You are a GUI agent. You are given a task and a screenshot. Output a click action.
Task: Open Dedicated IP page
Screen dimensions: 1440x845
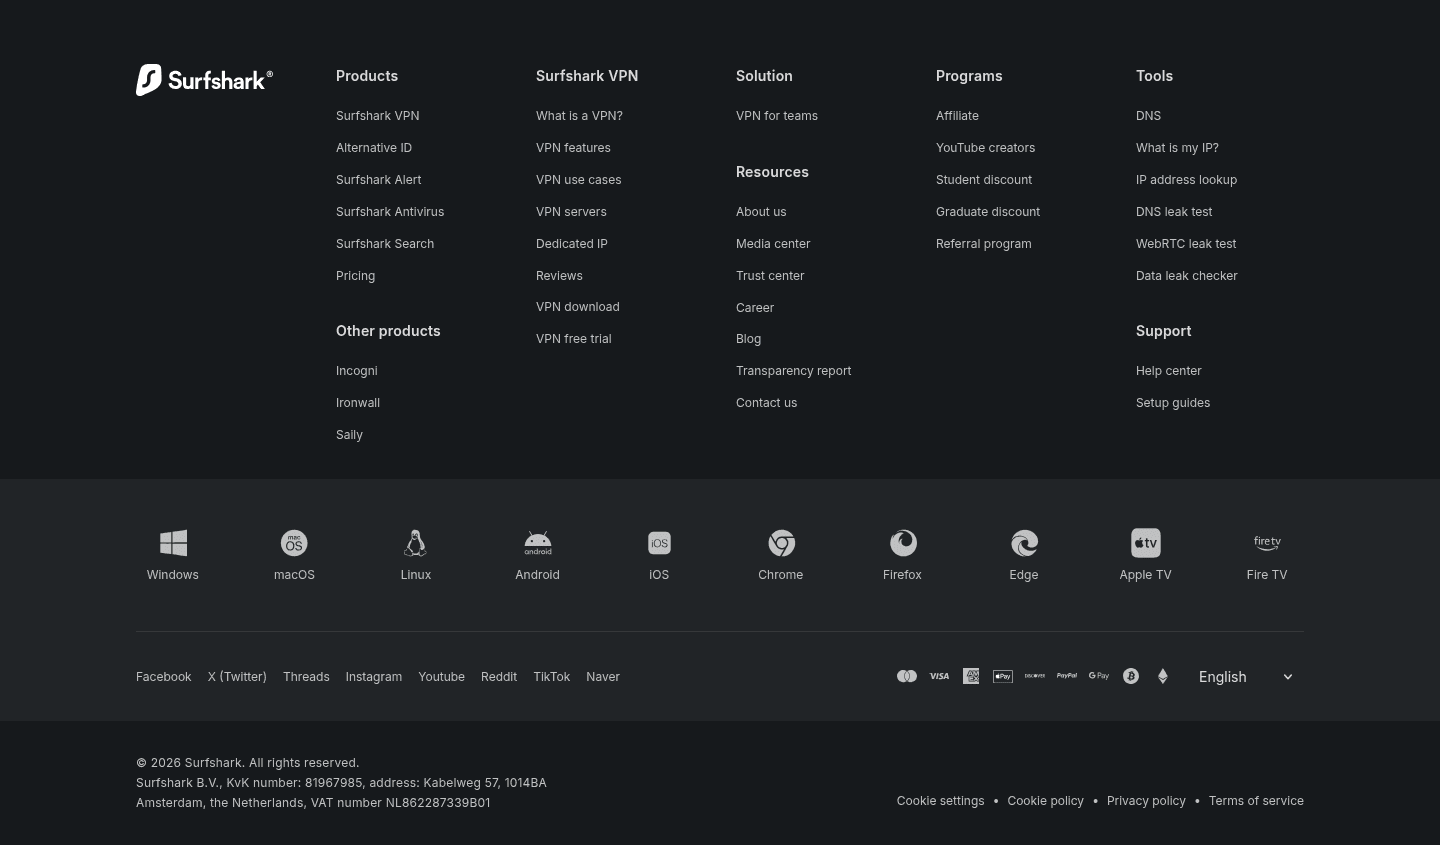click(571, 244)
